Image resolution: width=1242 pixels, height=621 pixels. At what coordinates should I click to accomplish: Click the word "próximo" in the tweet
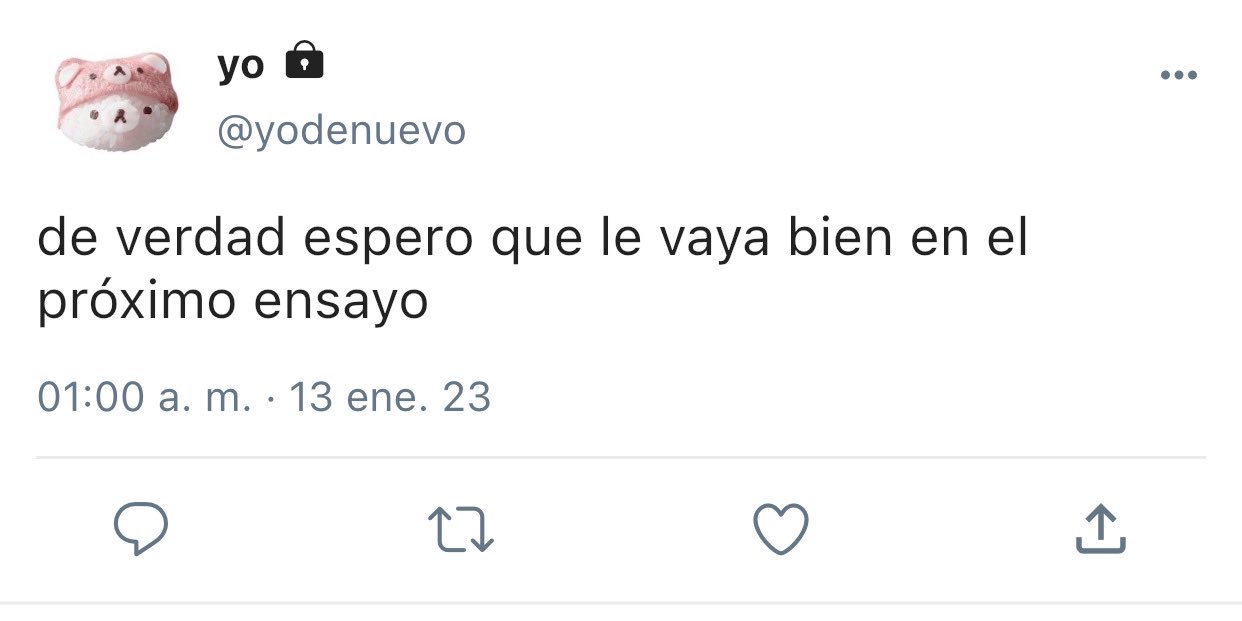(x=138, y=303)
